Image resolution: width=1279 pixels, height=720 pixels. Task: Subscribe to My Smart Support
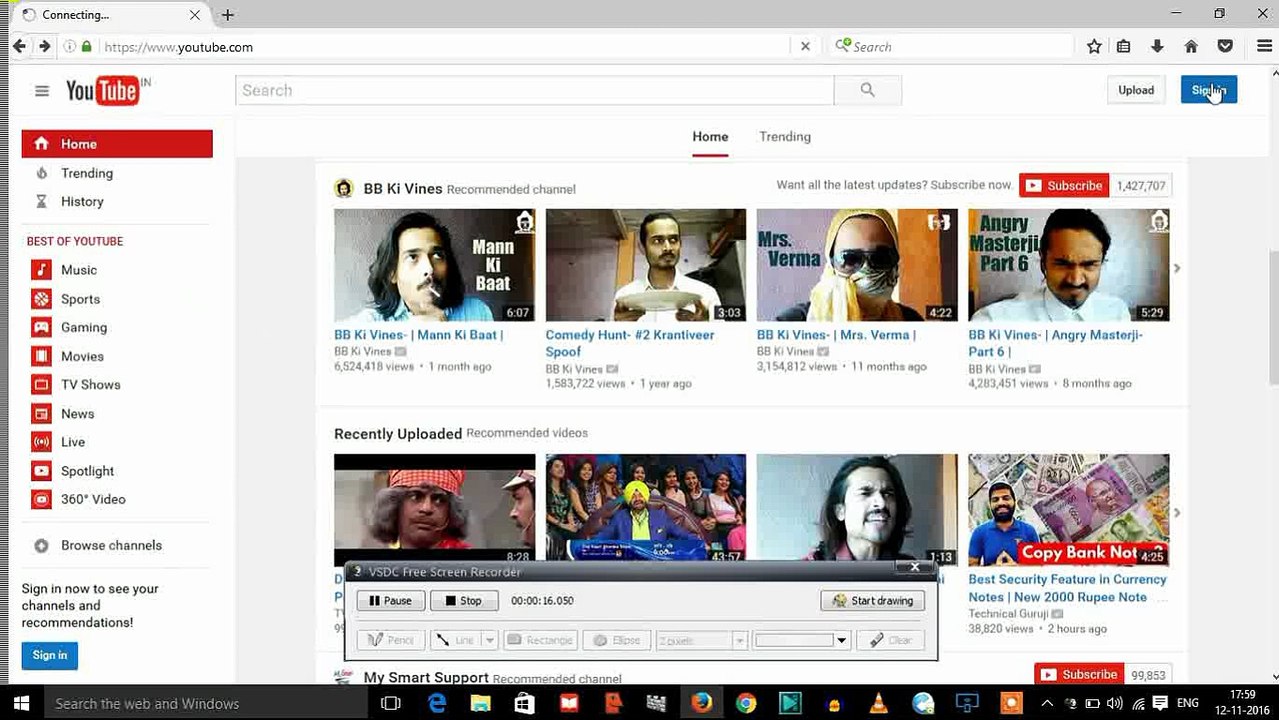click(x=1079, y=675)
